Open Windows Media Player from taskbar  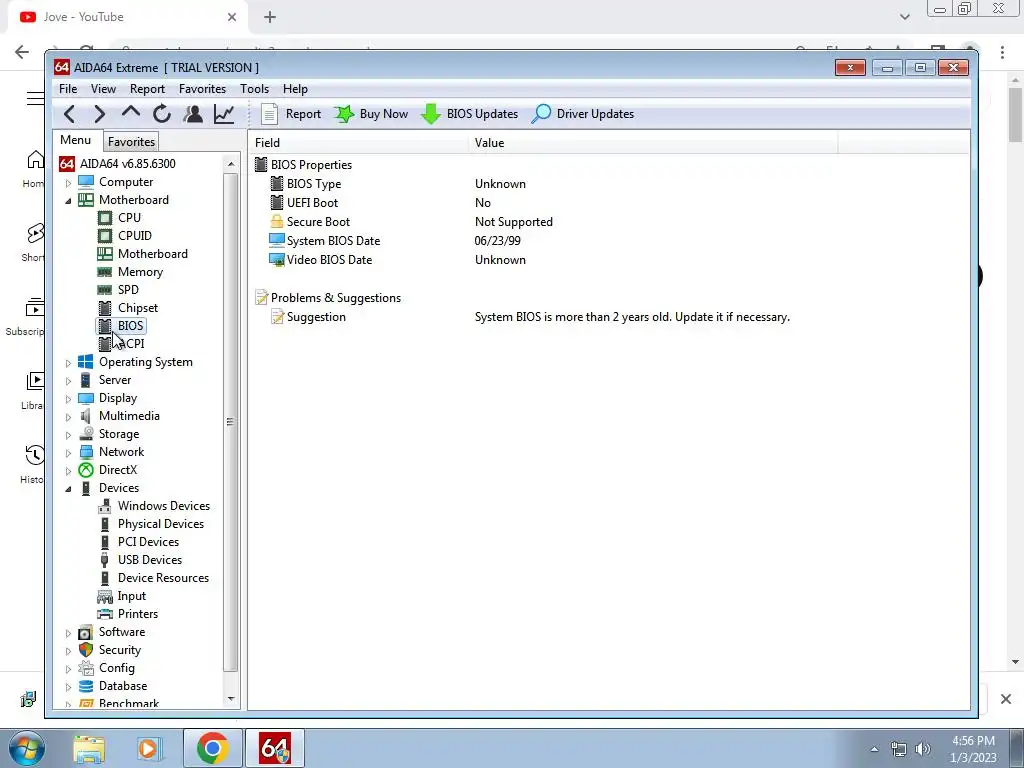pos(149,749)
